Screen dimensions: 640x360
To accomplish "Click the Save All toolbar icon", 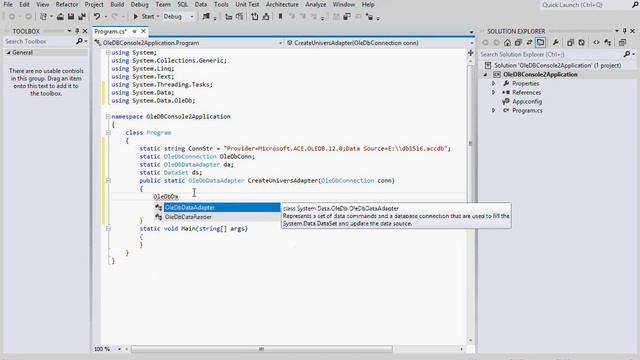I will tap(82, 17).
